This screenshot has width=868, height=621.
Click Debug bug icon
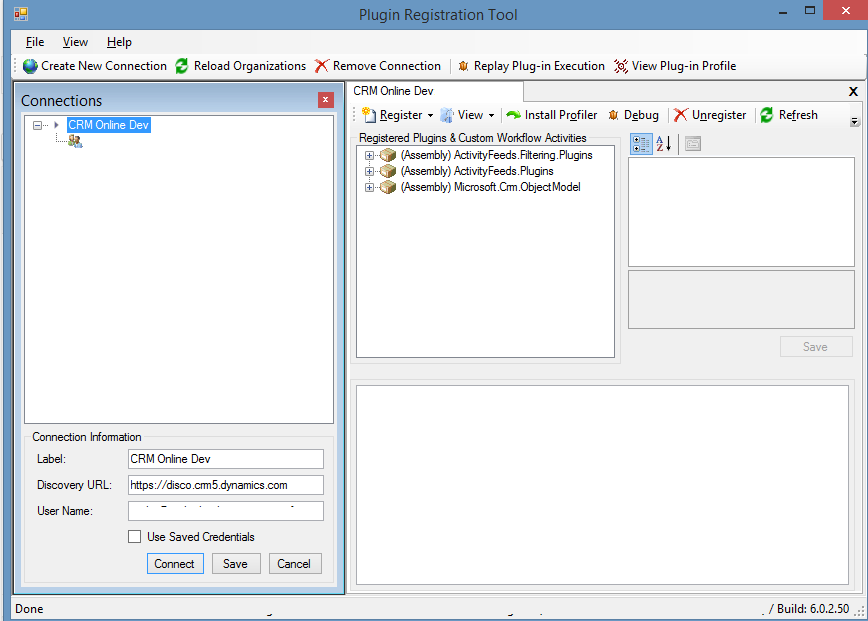click(x=614, y=115)
